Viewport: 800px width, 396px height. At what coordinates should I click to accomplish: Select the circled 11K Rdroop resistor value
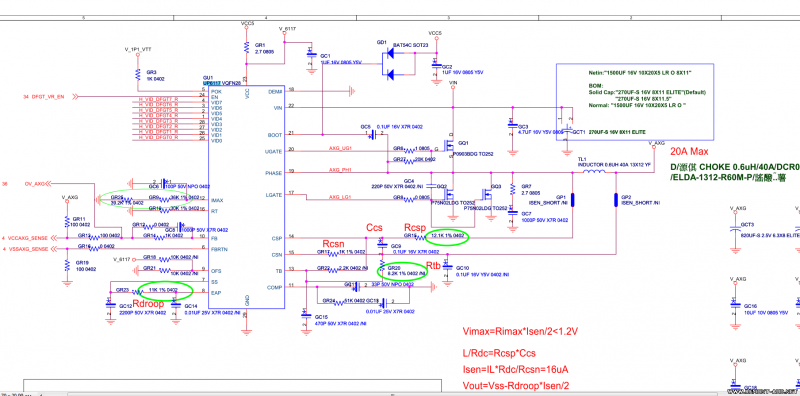tap(166, 290)
